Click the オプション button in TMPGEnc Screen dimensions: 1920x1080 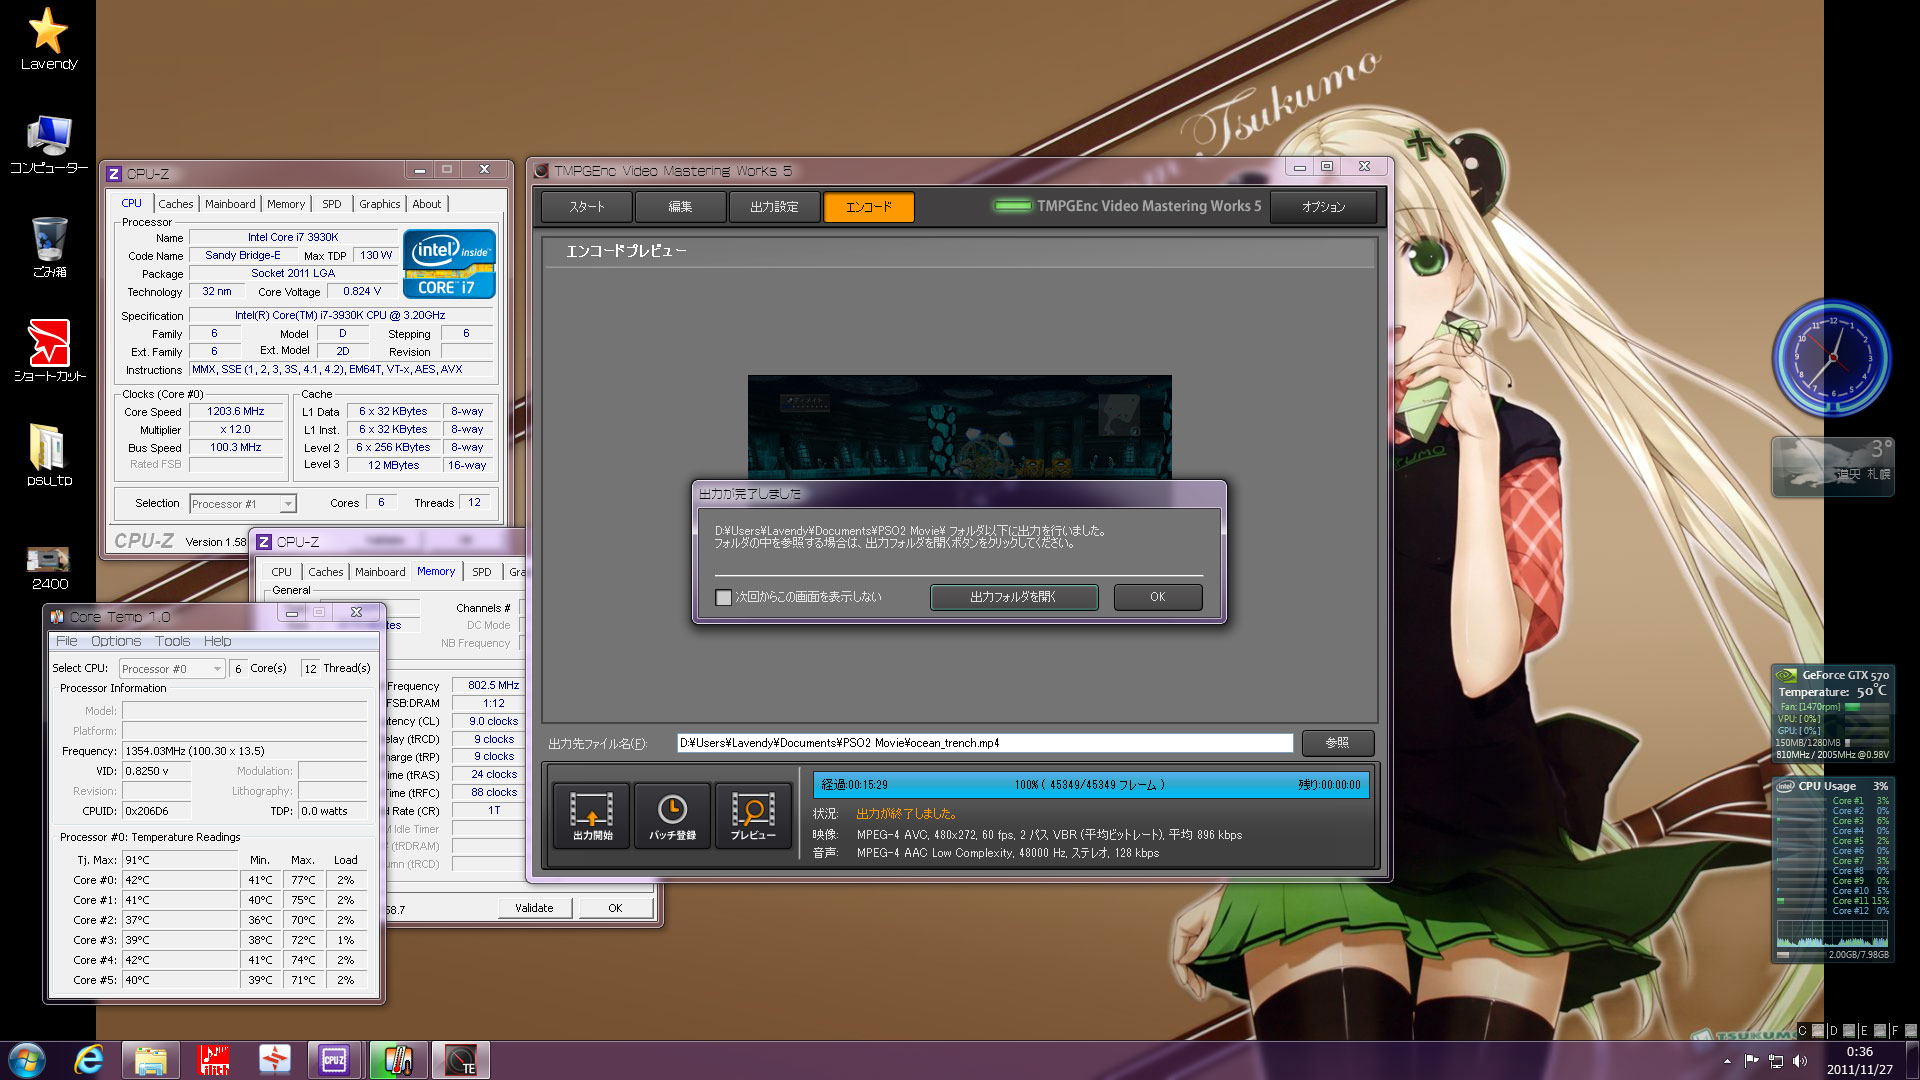[1323, 207]
